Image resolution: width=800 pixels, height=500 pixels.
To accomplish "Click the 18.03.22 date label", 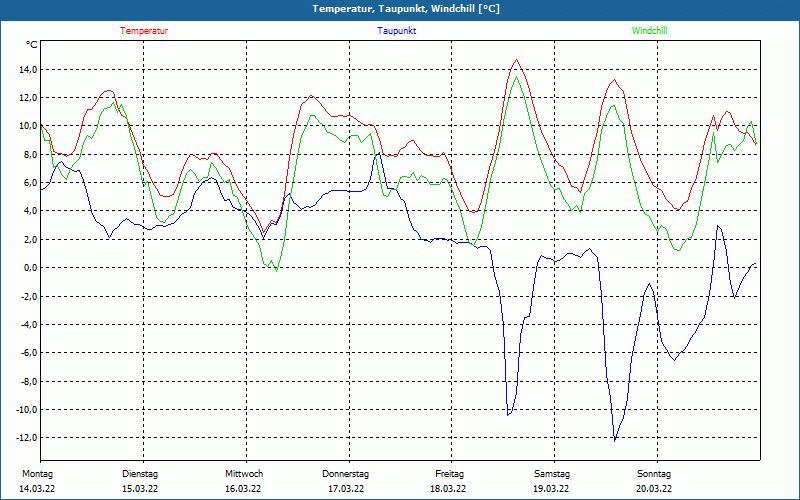I will pos(448,489).
